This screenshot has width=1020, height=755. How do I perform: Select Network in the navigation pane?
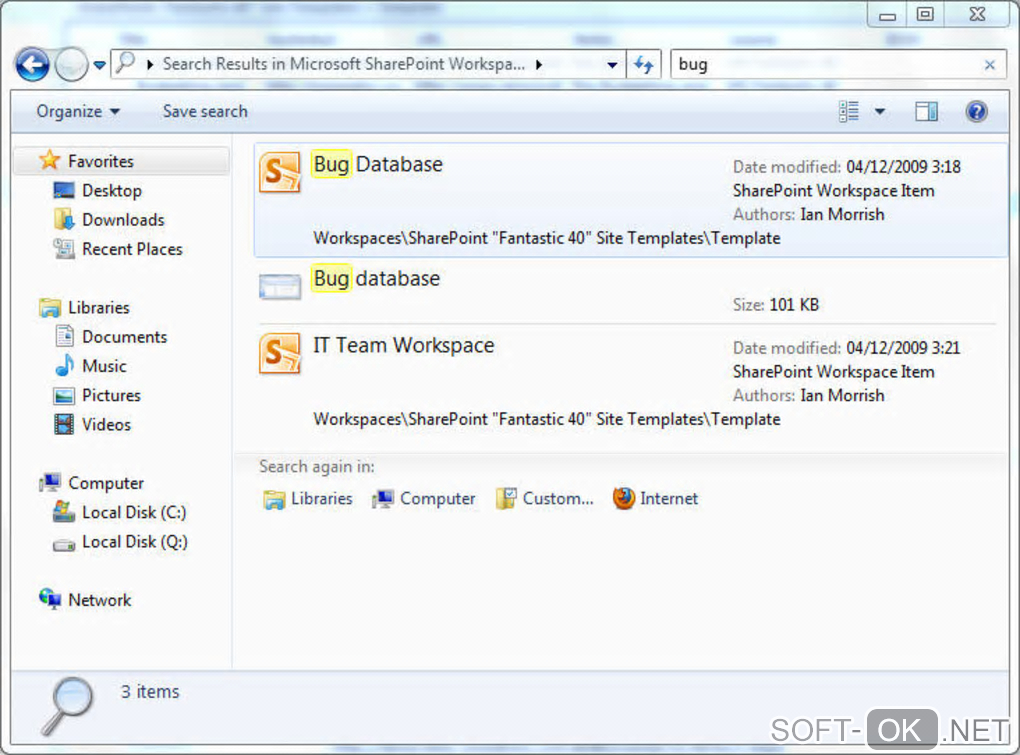100,600
